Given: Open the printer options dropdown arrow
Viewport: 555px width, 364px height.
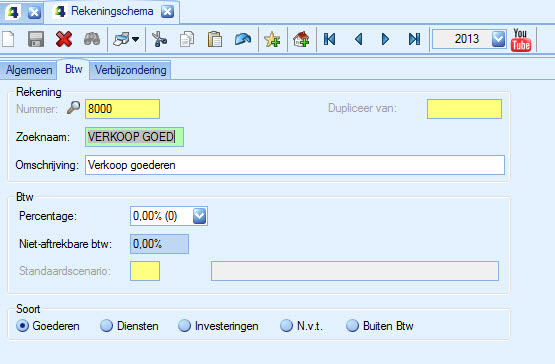Looking at the screenshot, I should pyautogui.click(x=136, y=39).
